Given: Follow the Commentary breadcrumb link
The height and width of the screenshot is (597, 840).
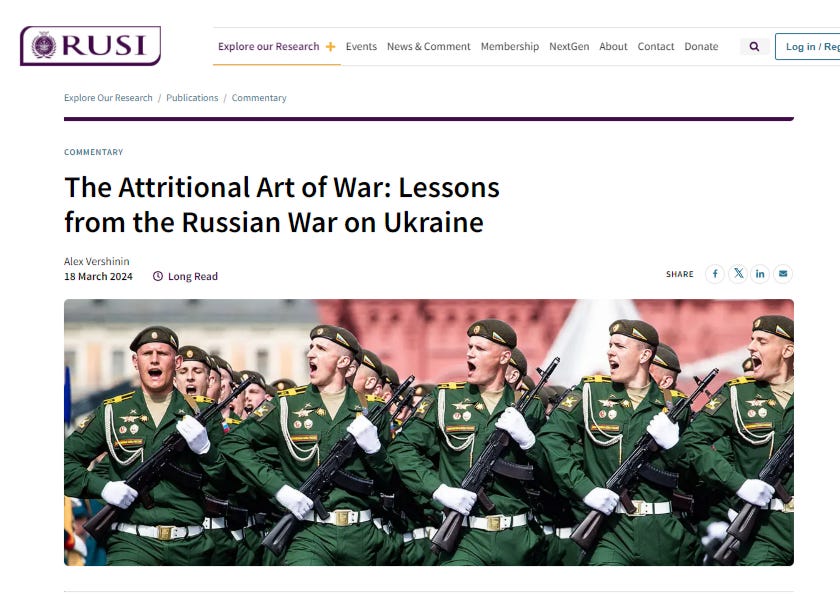Looking at the screenshot, I should pos(259,98).
